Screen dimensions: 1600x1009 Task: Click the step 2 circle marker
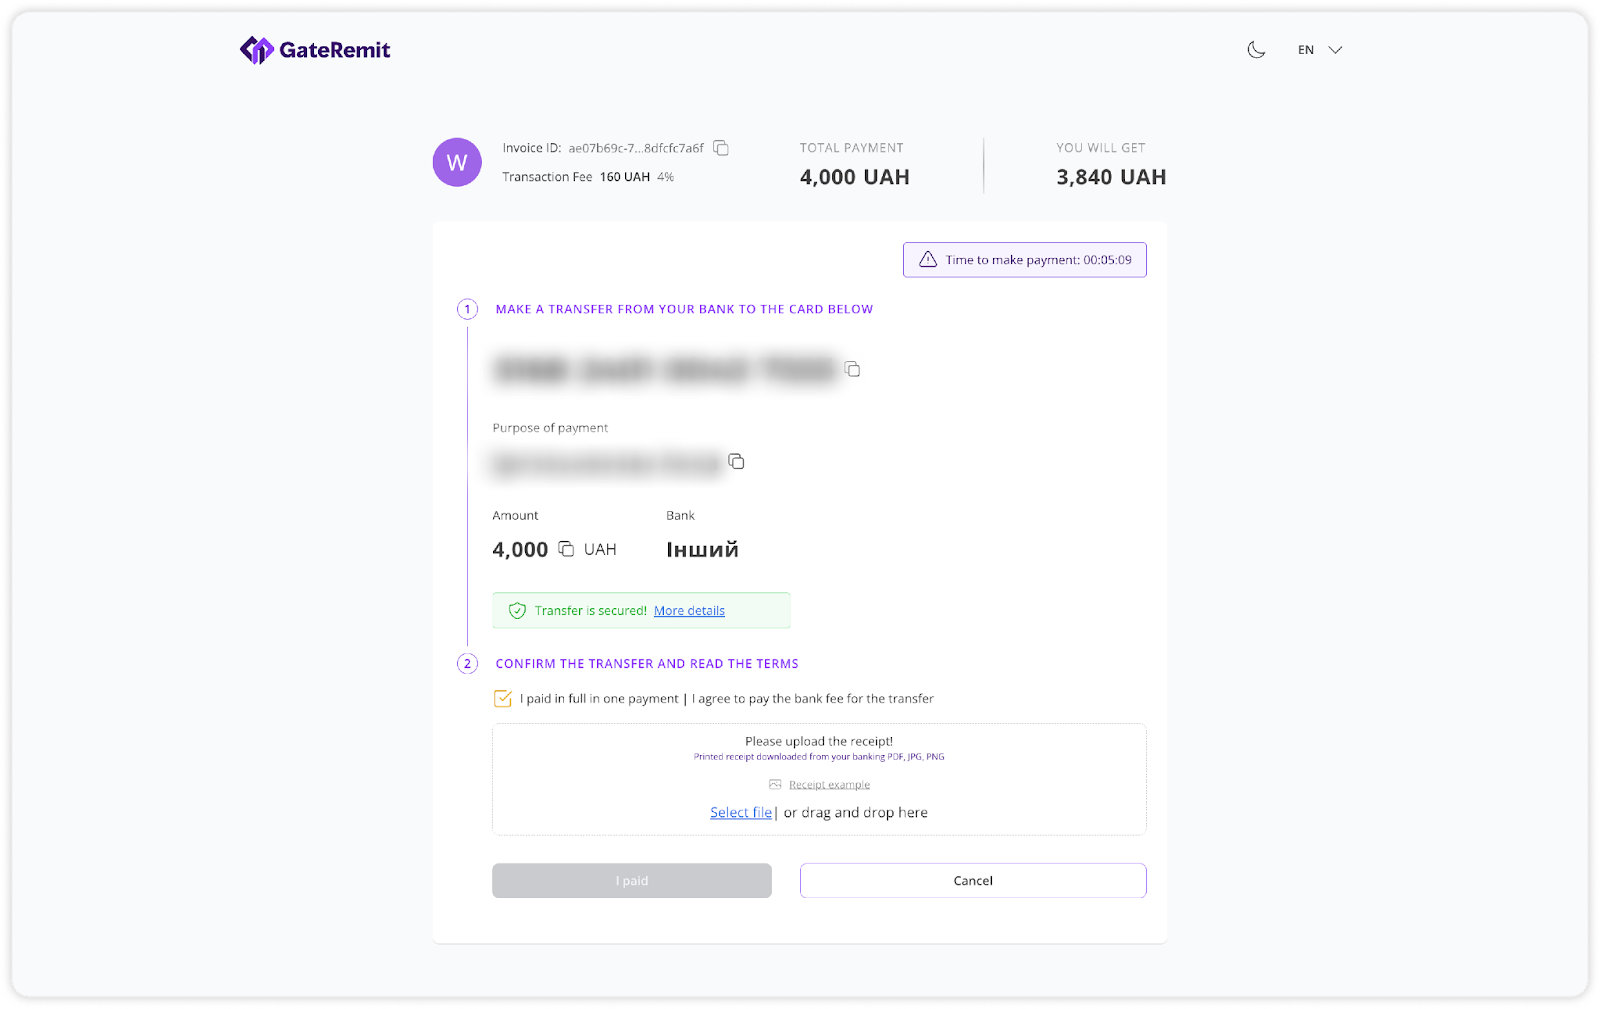467,663
